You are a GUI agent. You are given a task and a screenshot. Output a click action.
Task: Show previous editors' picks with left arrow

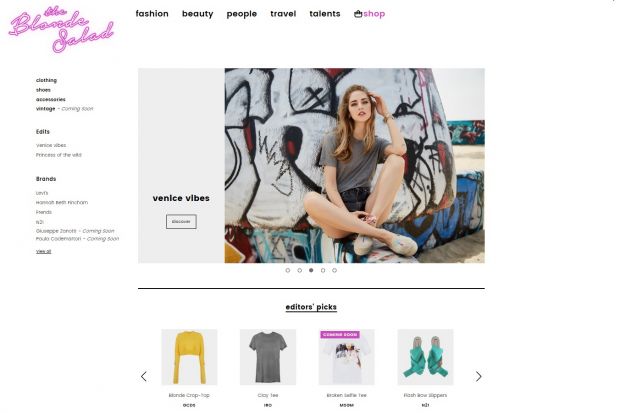pos(144,376)
